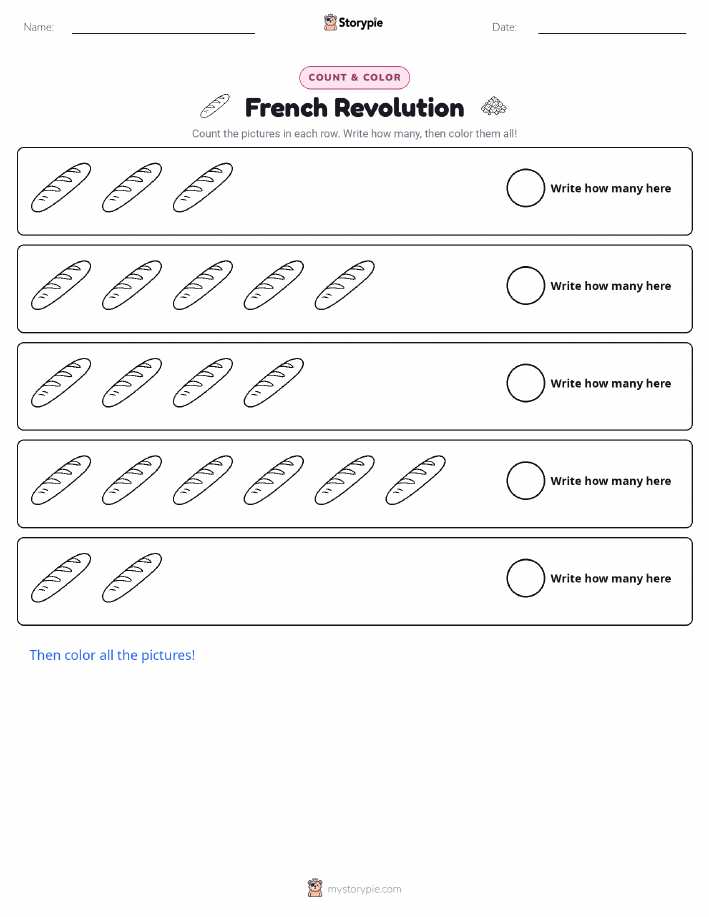Click the second baguette in the last row
Image resolution: width=709 pixels, height=917 pixels.
(132, 578)
